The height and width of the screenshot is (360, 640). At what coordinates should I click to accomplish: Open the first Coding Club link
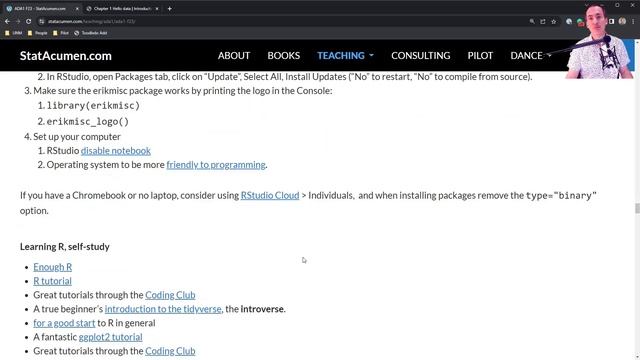pyautogui.click(x=170, y=295)
